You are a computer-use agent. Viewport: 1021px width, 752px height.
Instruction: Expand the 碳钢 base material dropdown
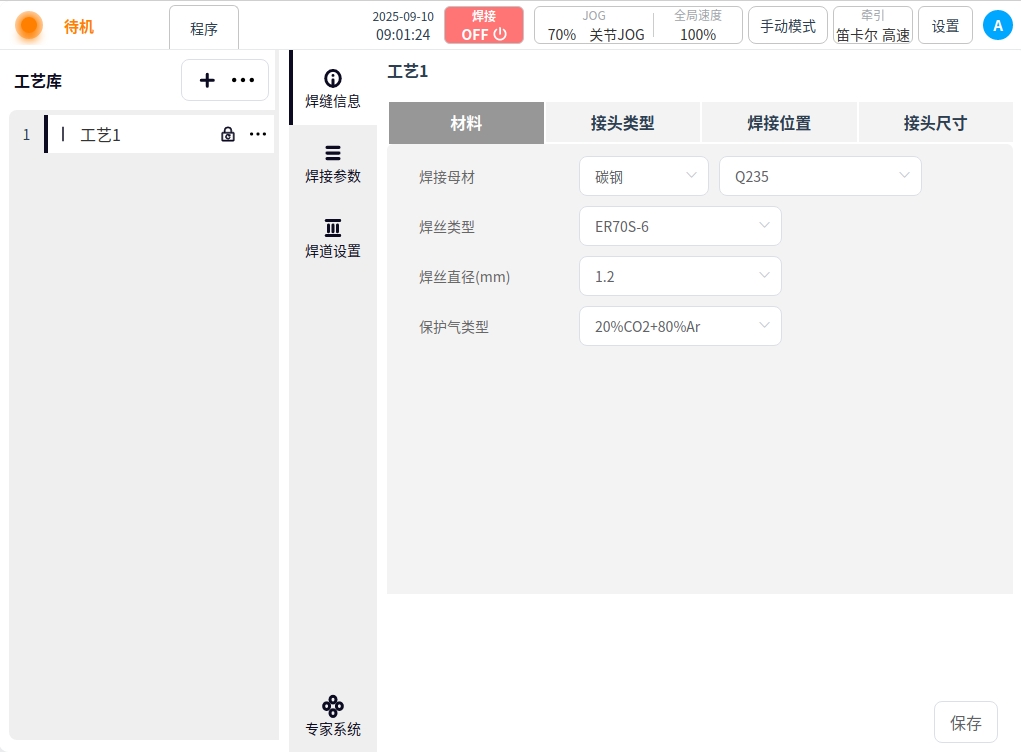tap(643, 176)
